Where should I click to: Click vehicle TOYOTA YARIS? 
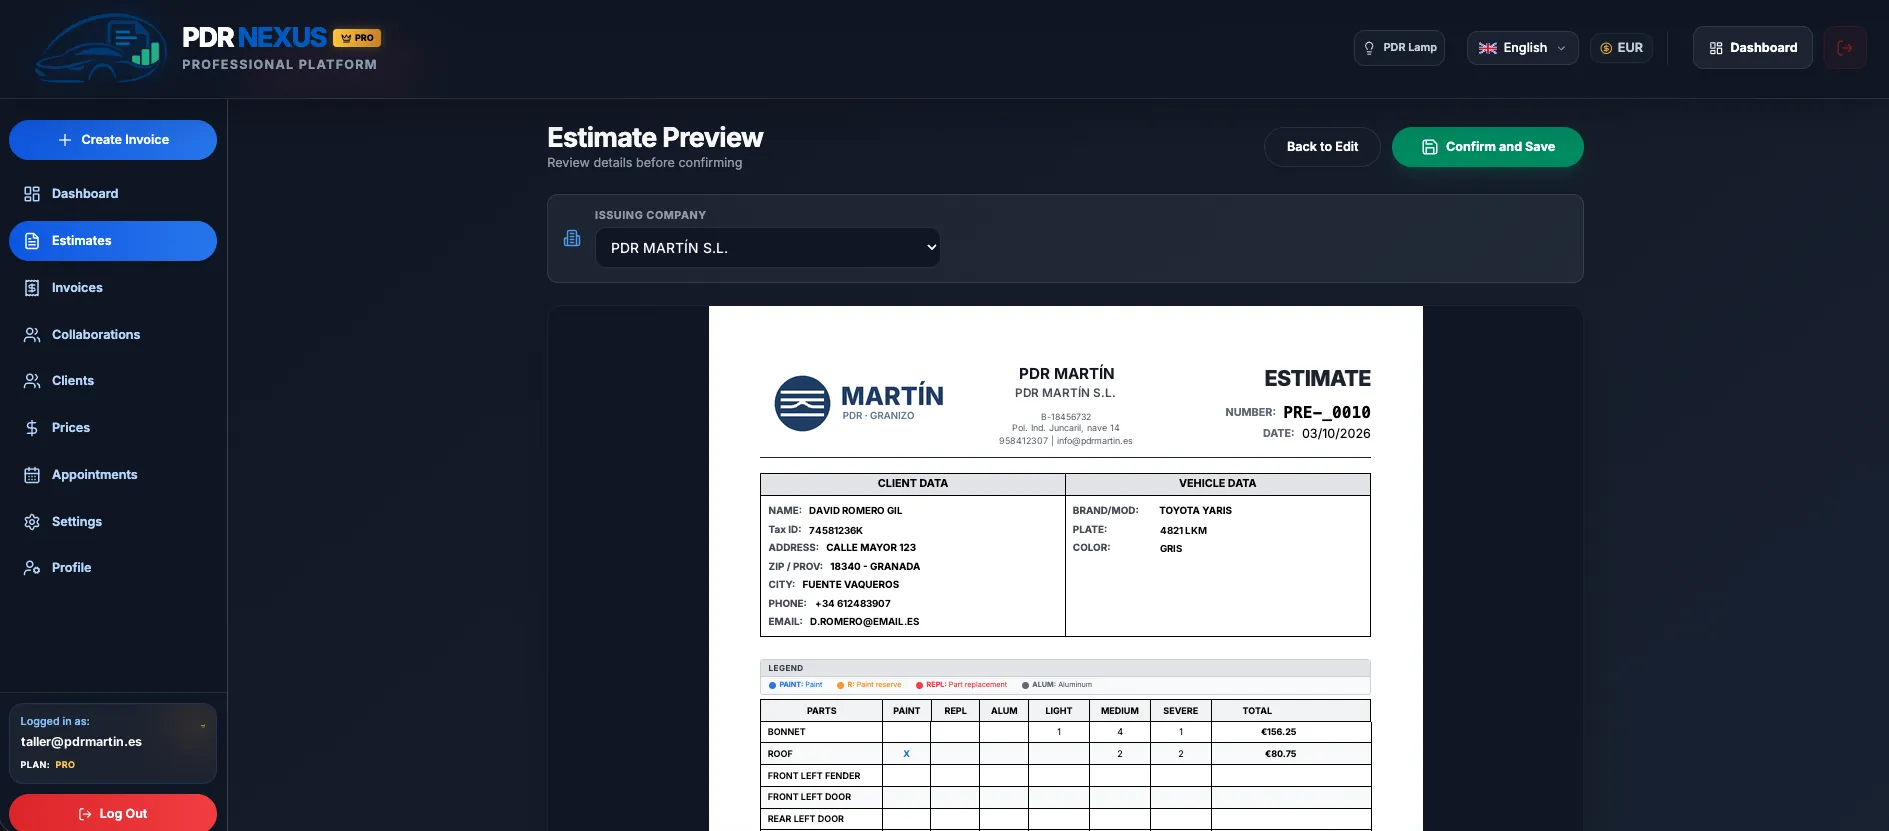1195,511
